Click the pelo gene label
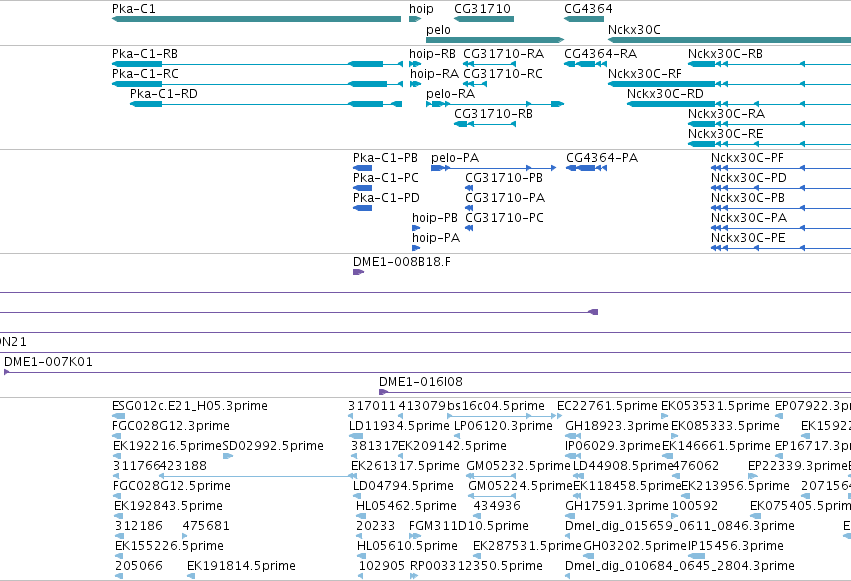The image size is (851, 581). click(439, 30)
